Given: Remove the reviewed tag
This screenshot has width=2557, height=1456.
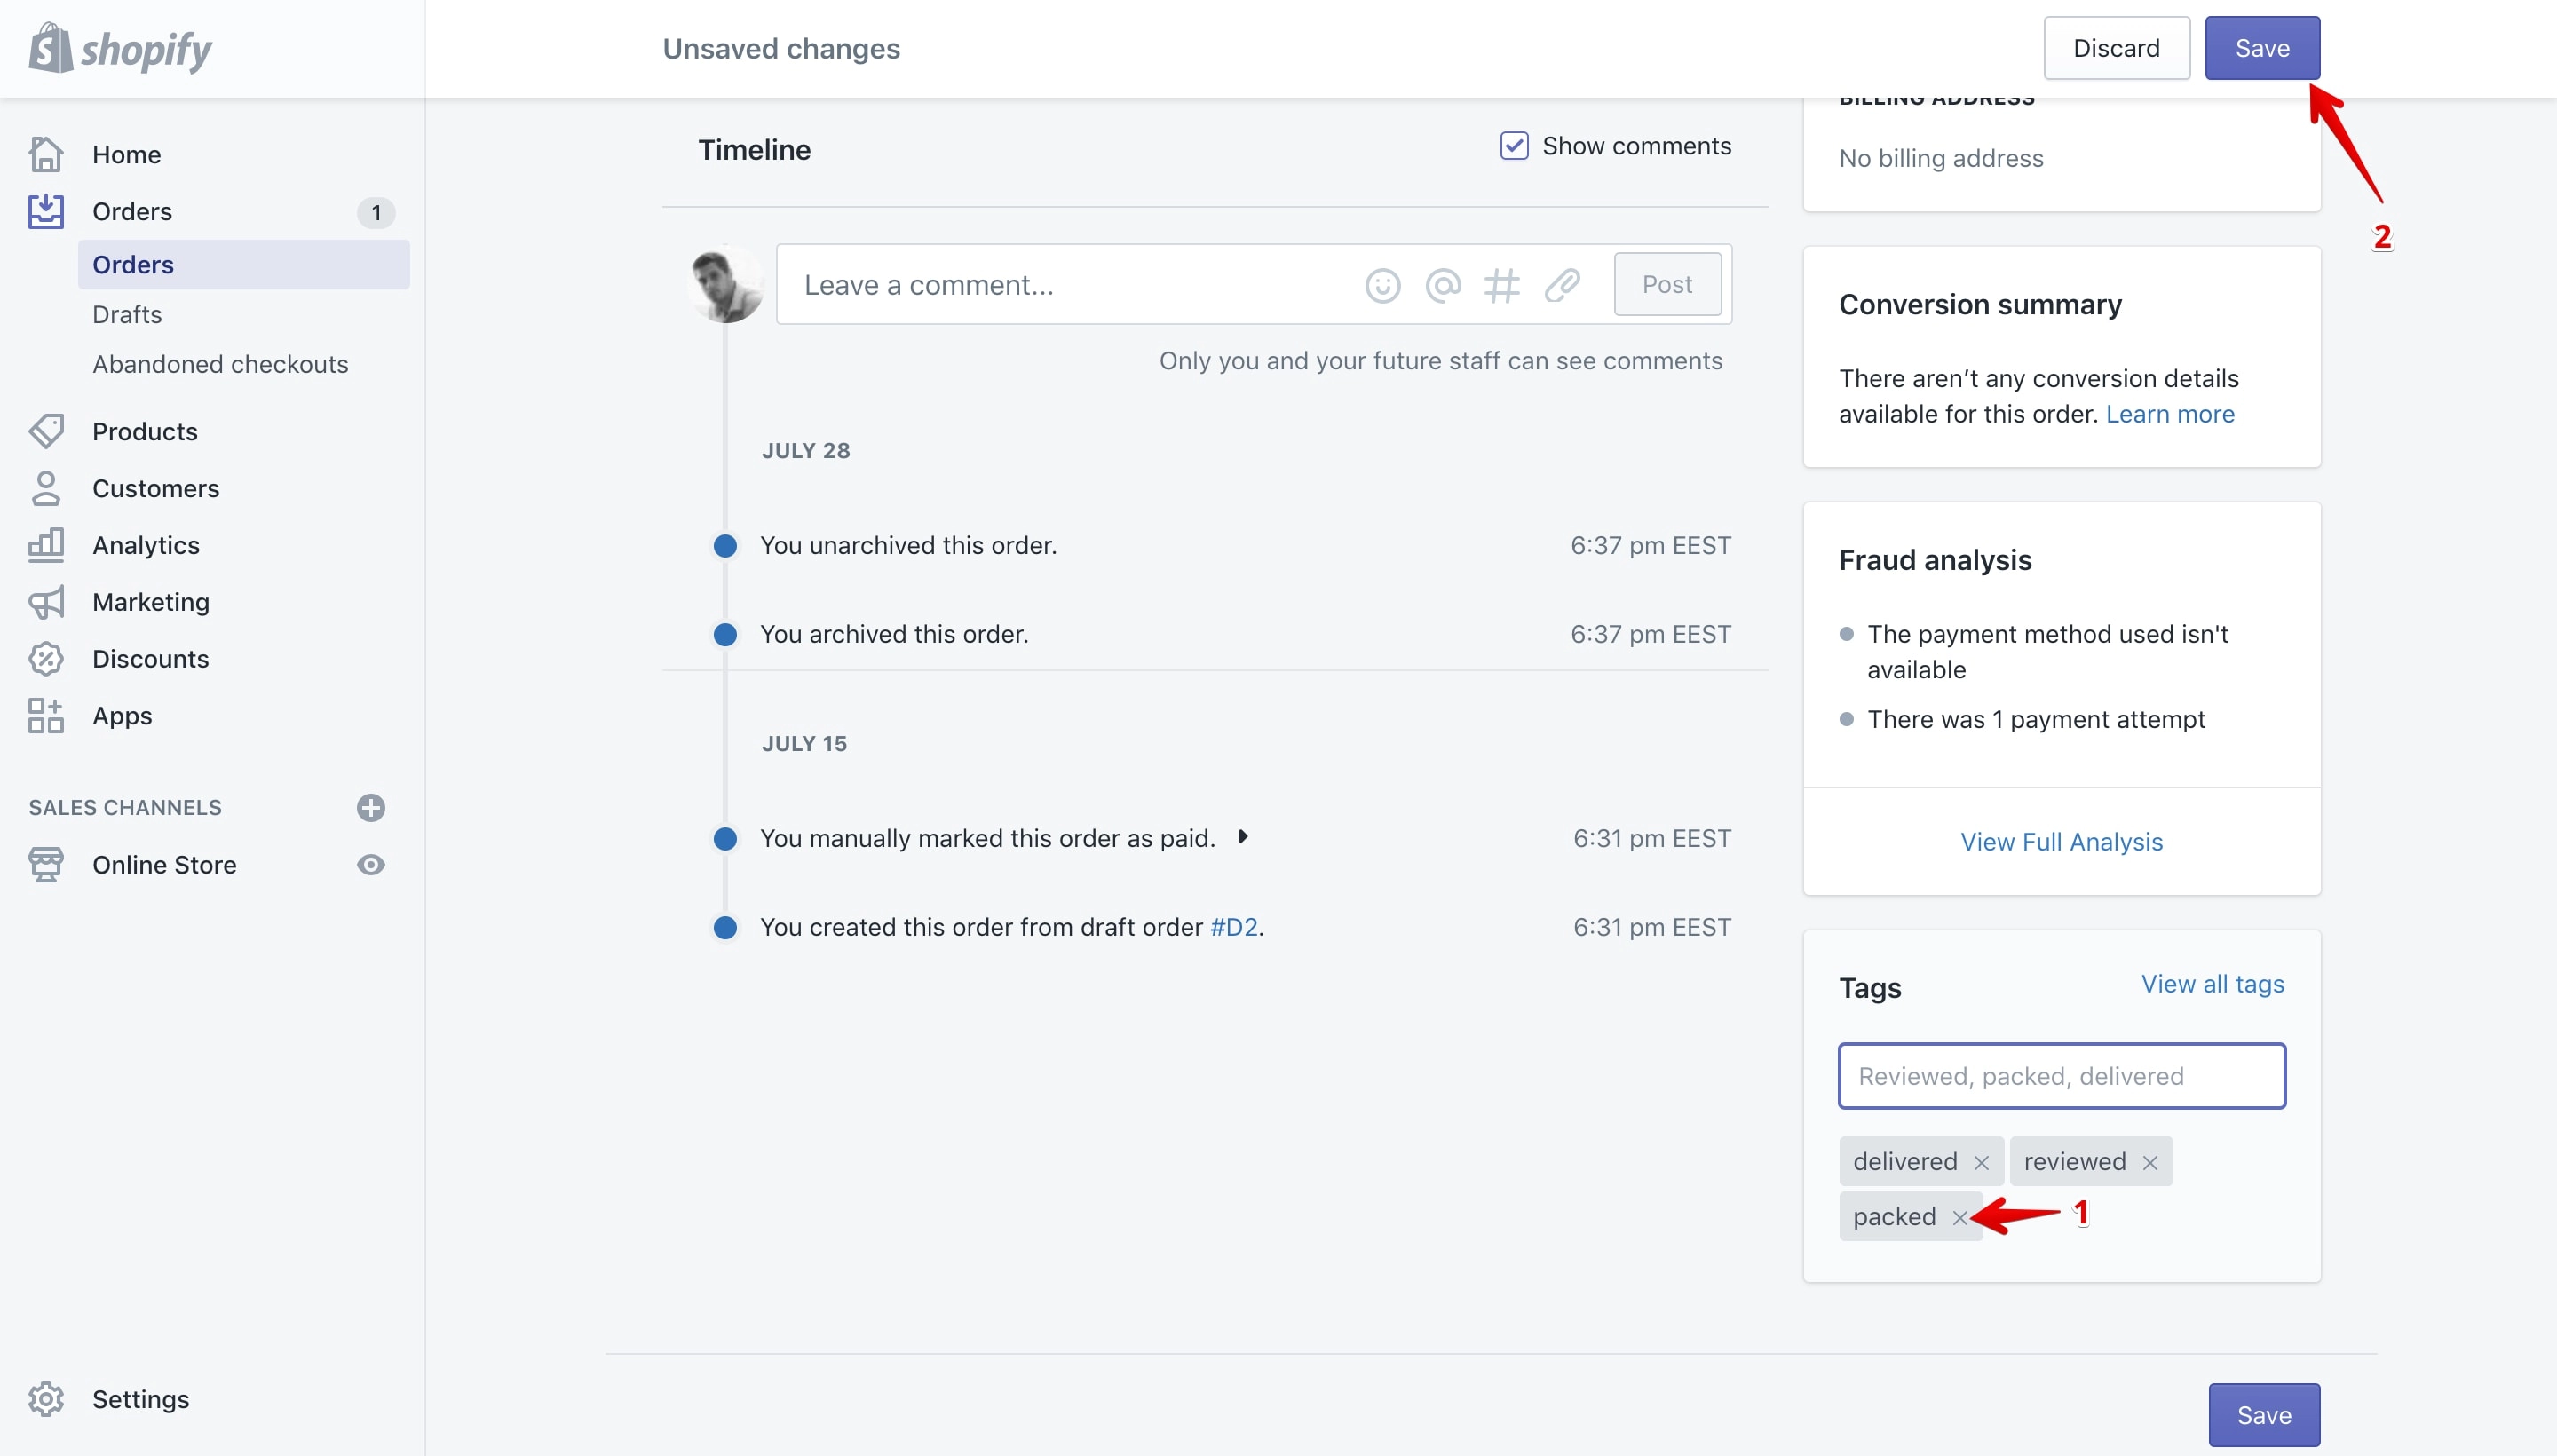Looking at the screenshot, I should pos(2150,1162).
